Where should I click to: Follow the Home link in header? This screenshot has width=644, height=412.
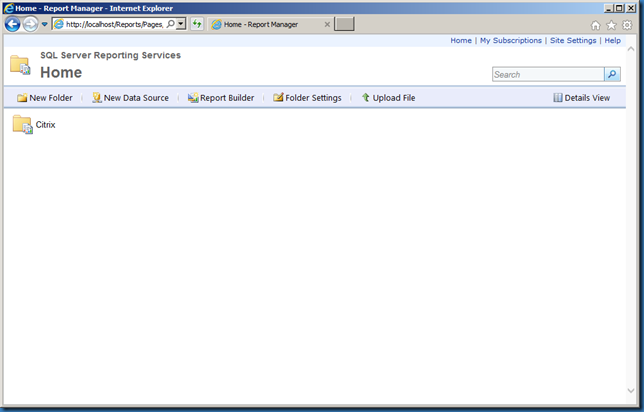coord(461,40)
